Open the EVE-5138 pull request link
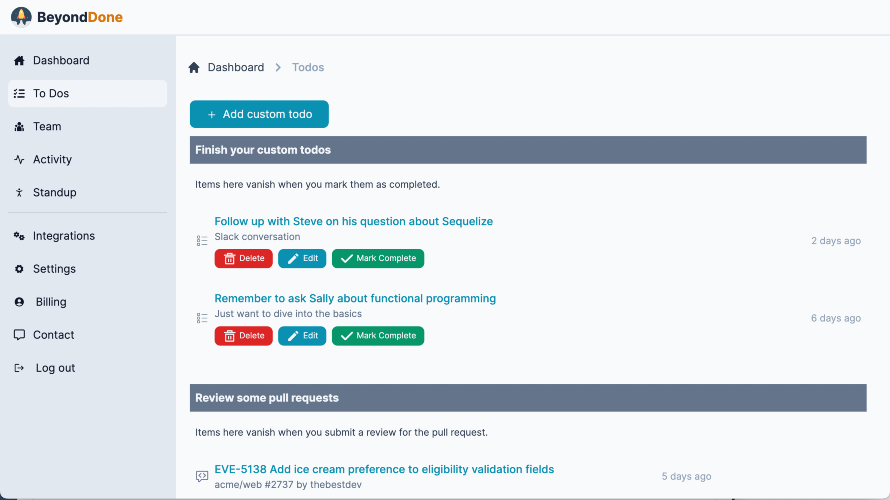Viewport: 890px width, 500px height. (x=384, y=469)
